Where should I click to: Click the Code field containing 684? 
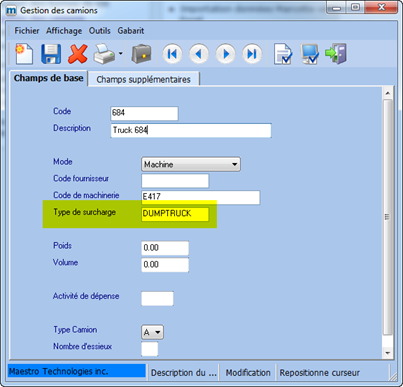tap(144, 113)
